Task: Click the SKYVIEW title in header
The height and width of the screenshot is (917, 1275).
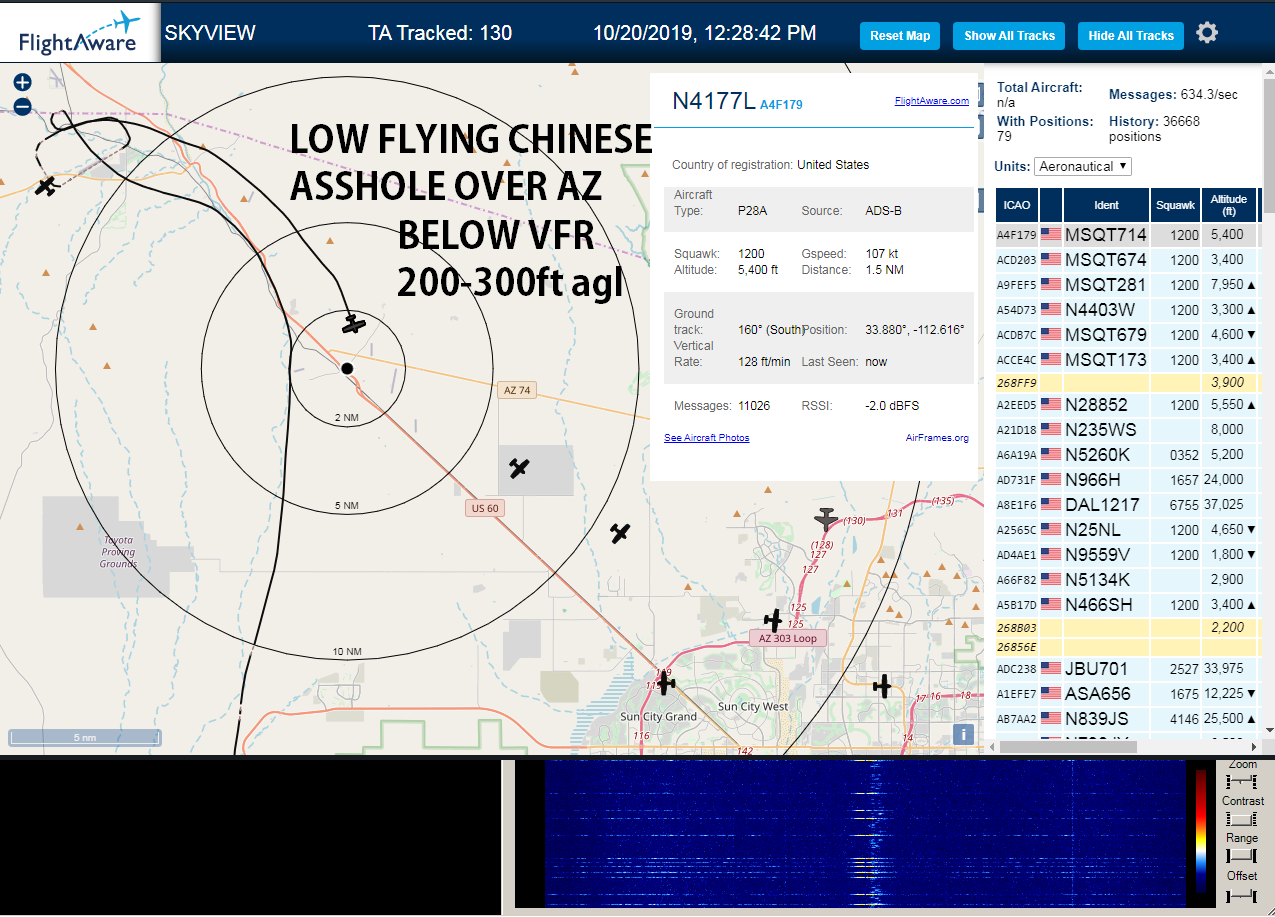Action: click(210, 33)
